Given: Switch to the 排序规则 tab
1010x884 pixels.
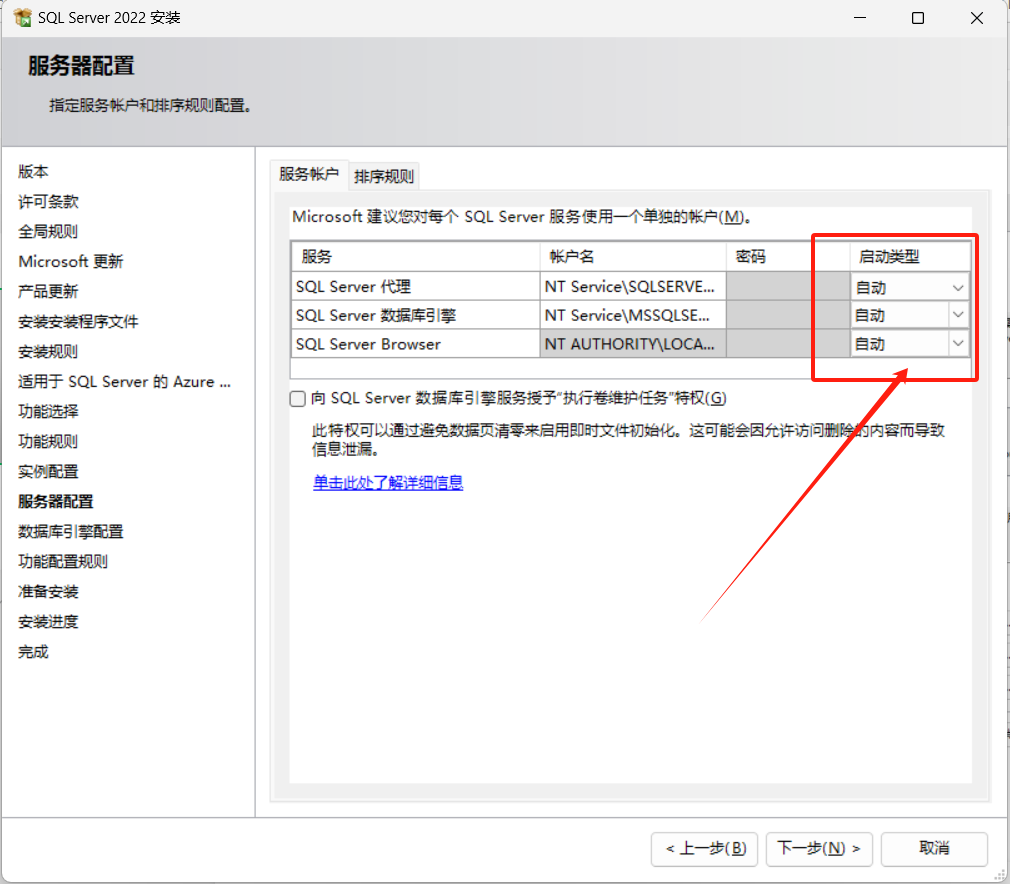Looking at the screenshot, I should 384,175.
